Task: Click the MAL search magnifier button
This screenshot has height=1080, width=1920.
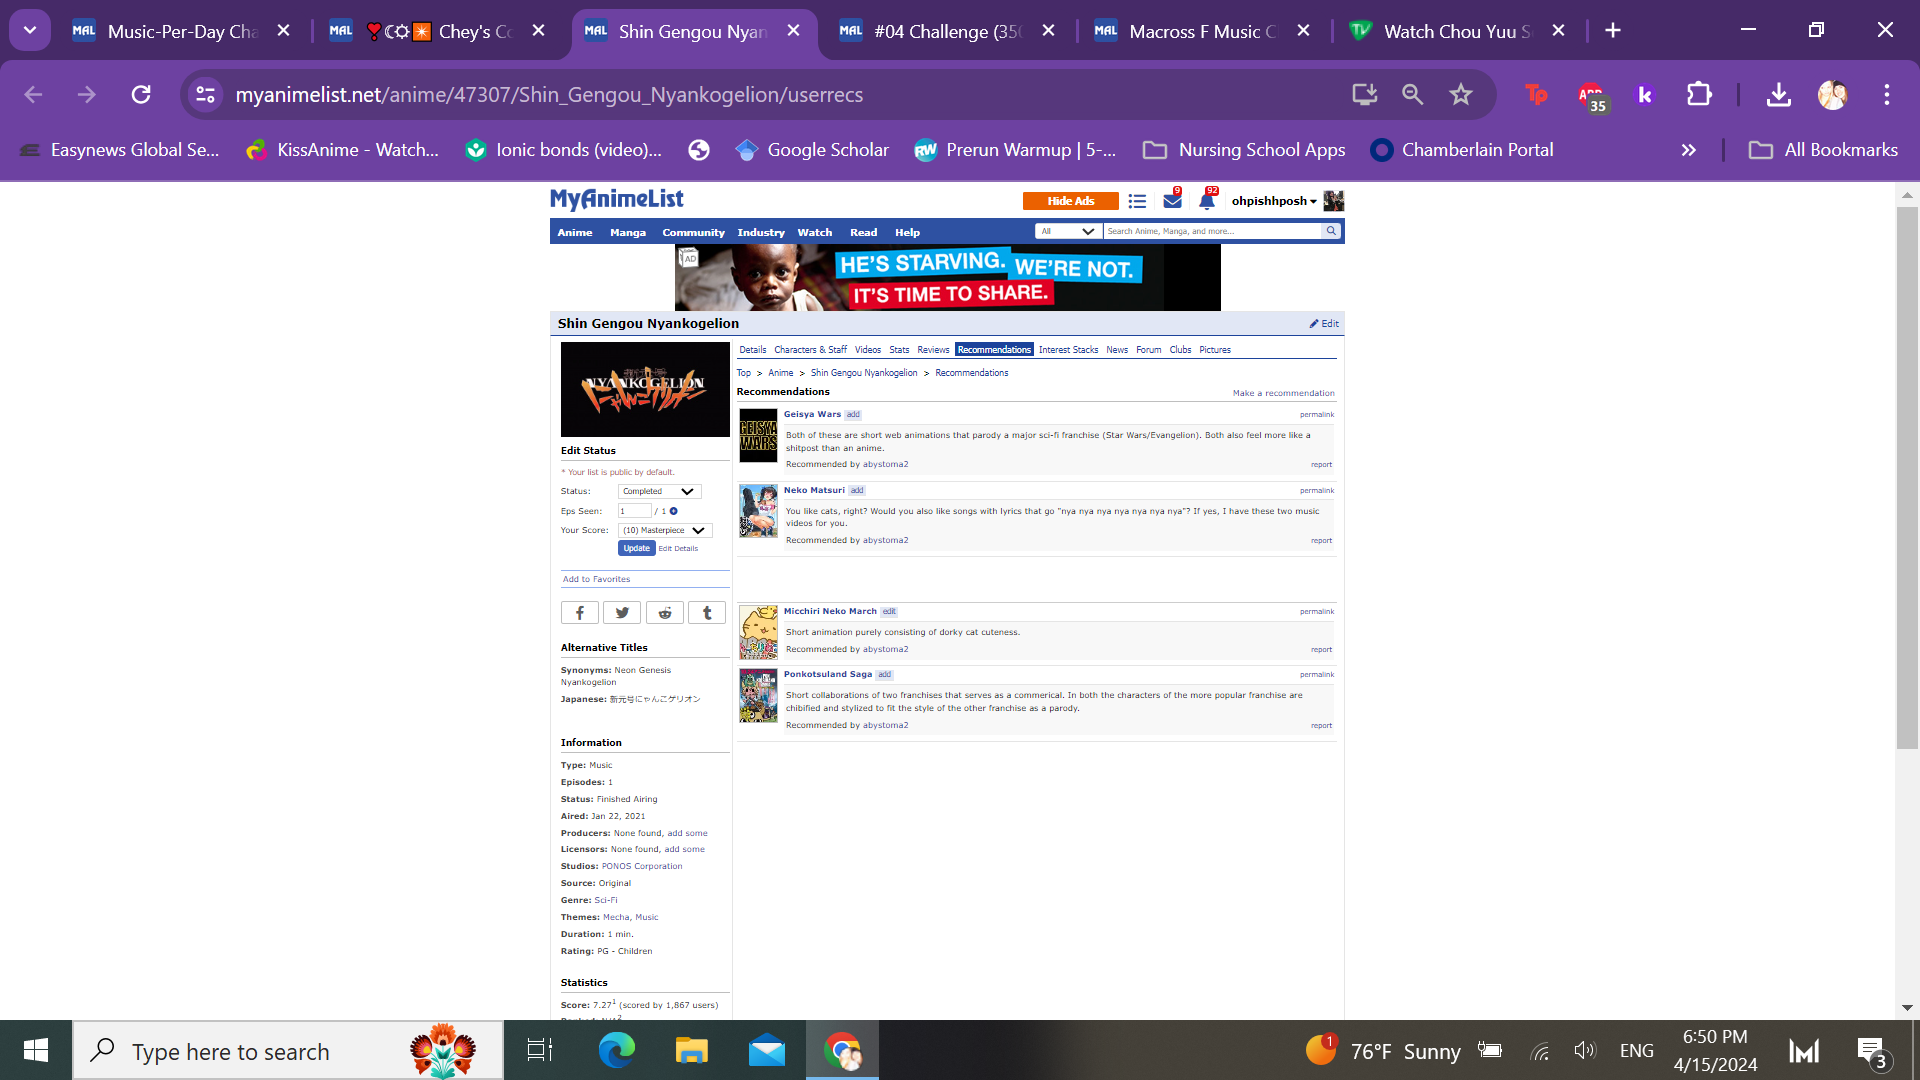Action: click(1331, 231)
